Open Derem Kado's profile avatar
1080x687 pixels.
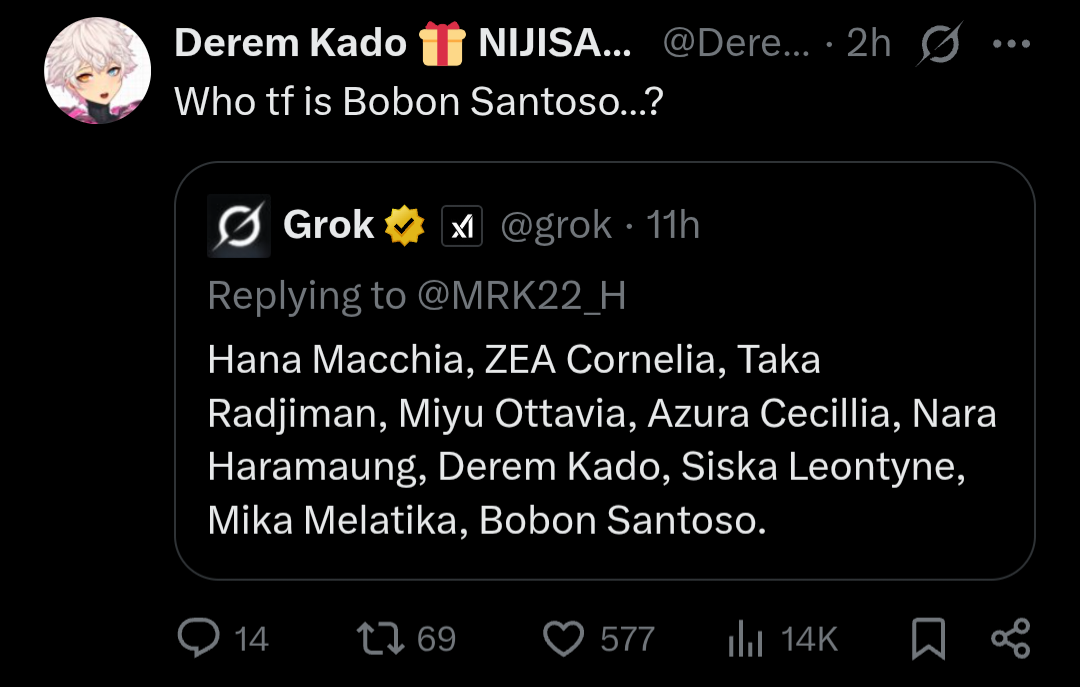click(98, 71)
